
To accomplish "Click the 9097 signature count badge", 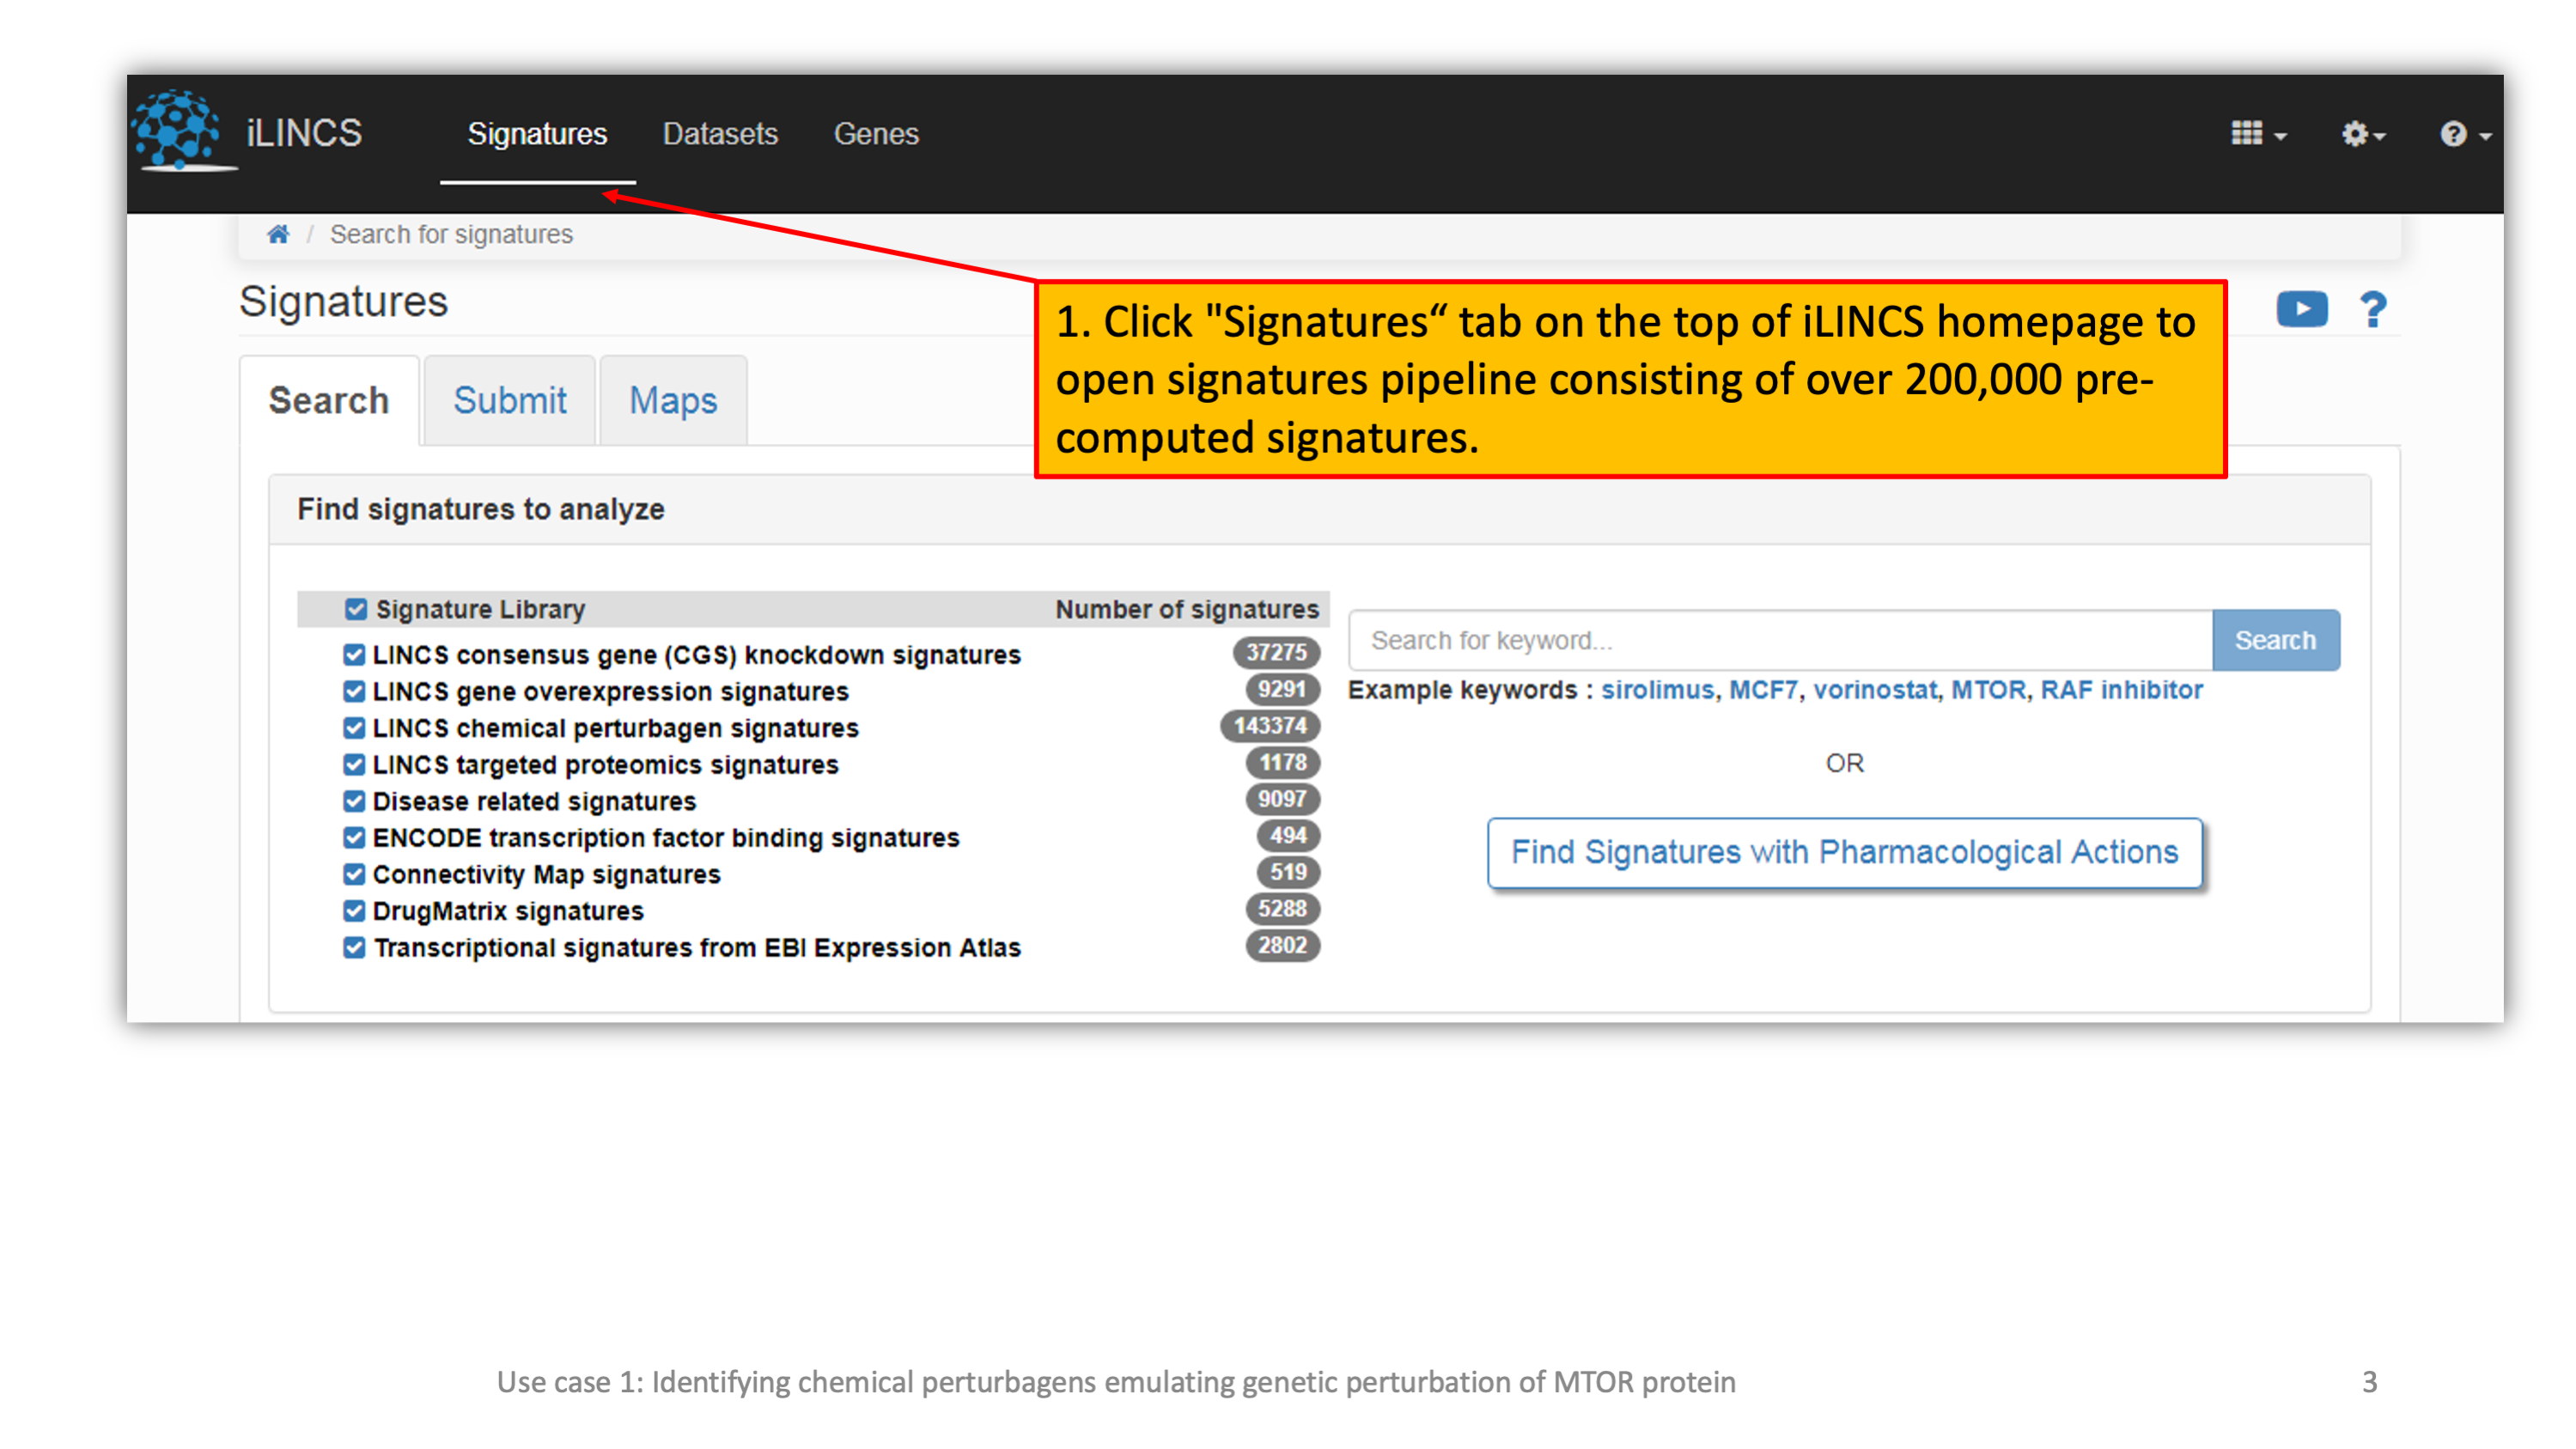I will coord(1282,799).
